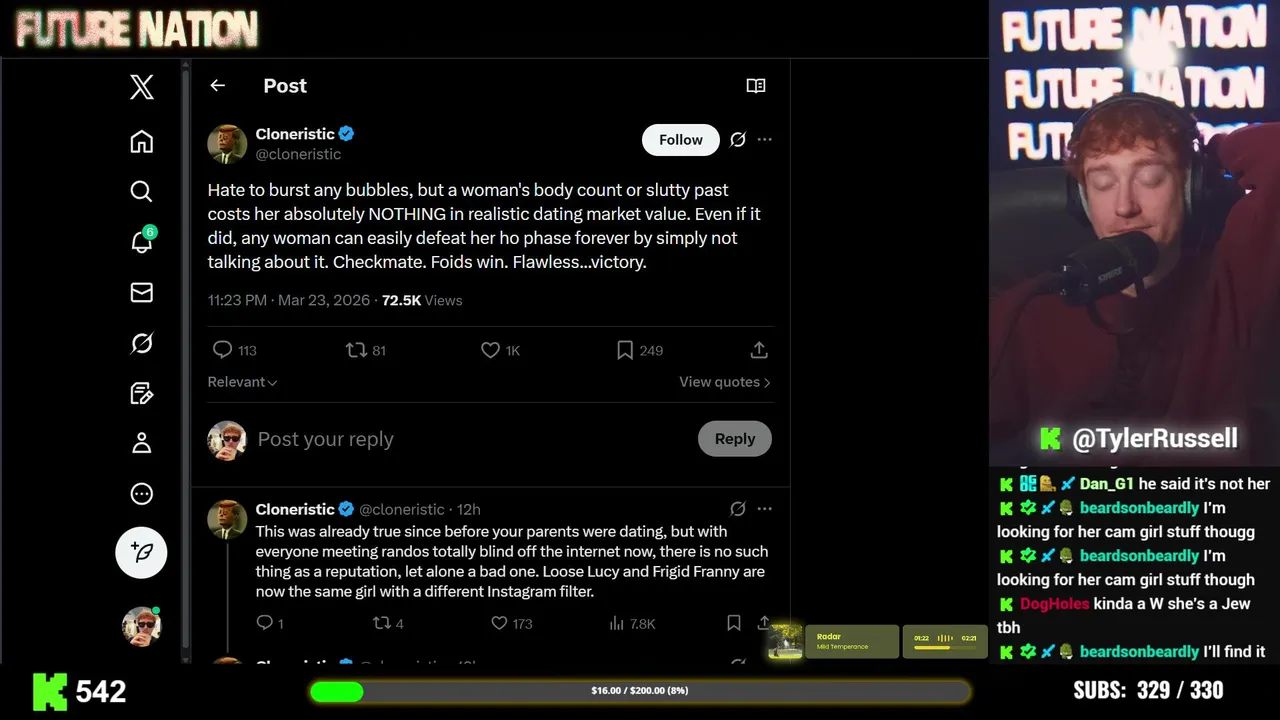
Task: Follow the Cloneristic account
Action: (x=680, y=140)
